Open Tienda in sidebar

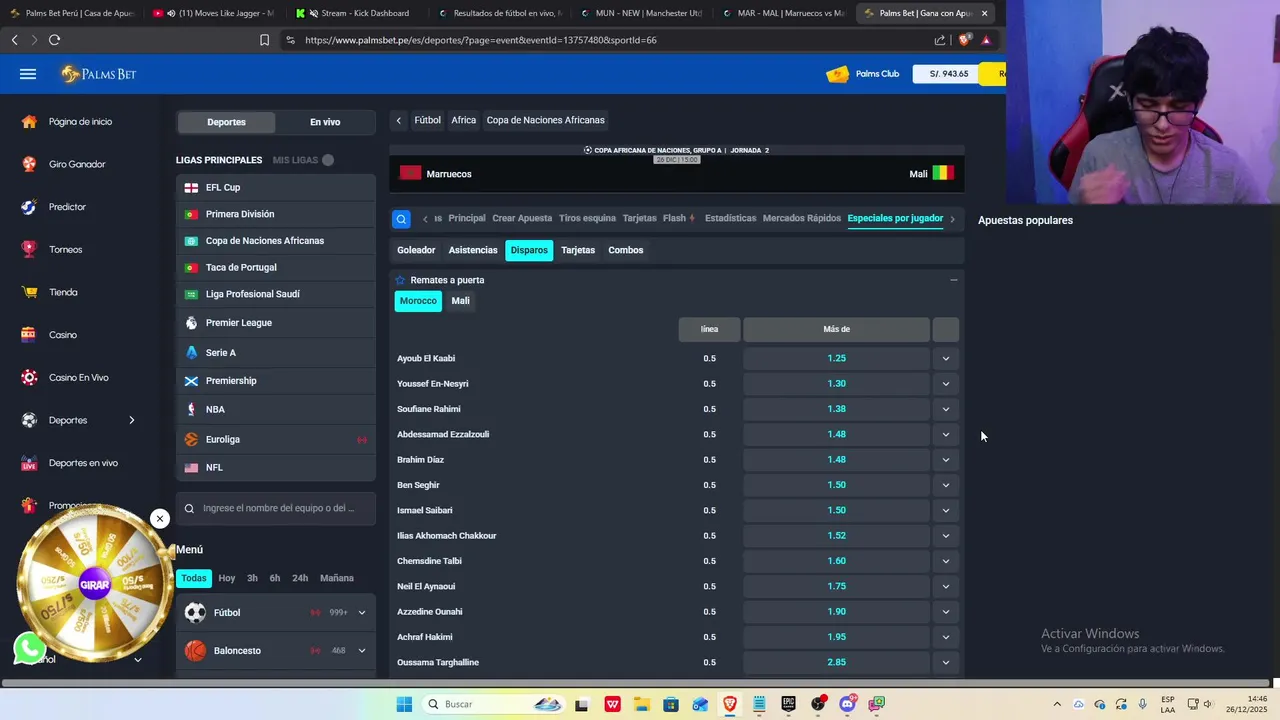tap(63, 292)
